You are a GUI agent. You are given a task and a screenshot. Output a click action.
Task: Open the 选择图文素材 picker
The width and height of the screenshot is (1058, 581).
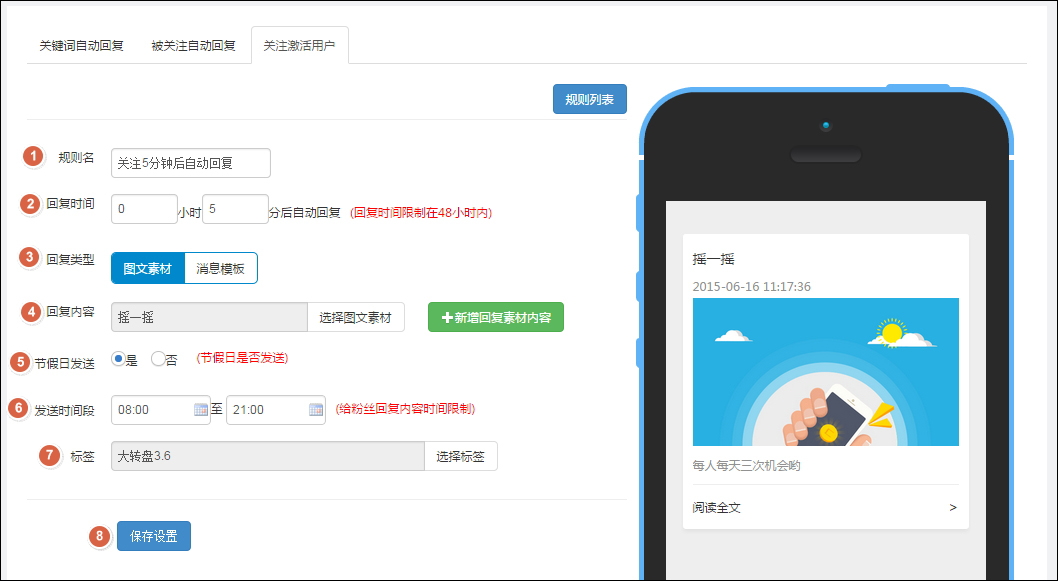[x=355, y=317]
